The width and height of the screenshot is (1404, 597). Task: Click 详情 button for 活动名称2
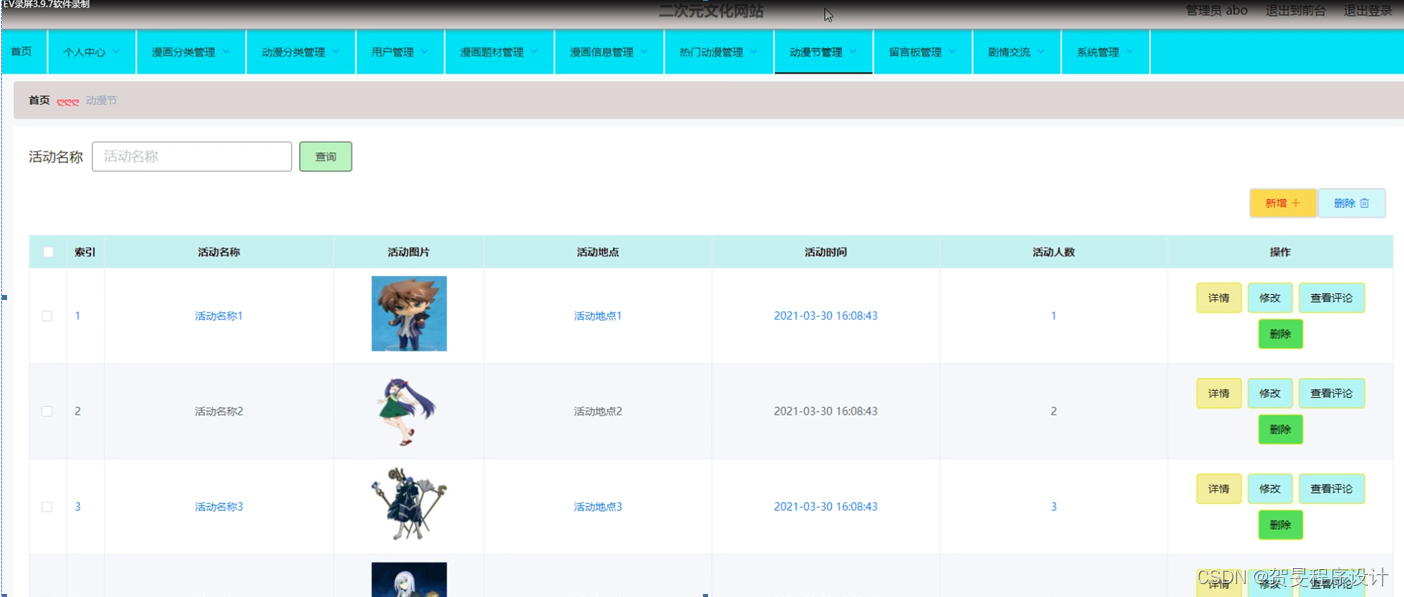(x=1219, y=393)
